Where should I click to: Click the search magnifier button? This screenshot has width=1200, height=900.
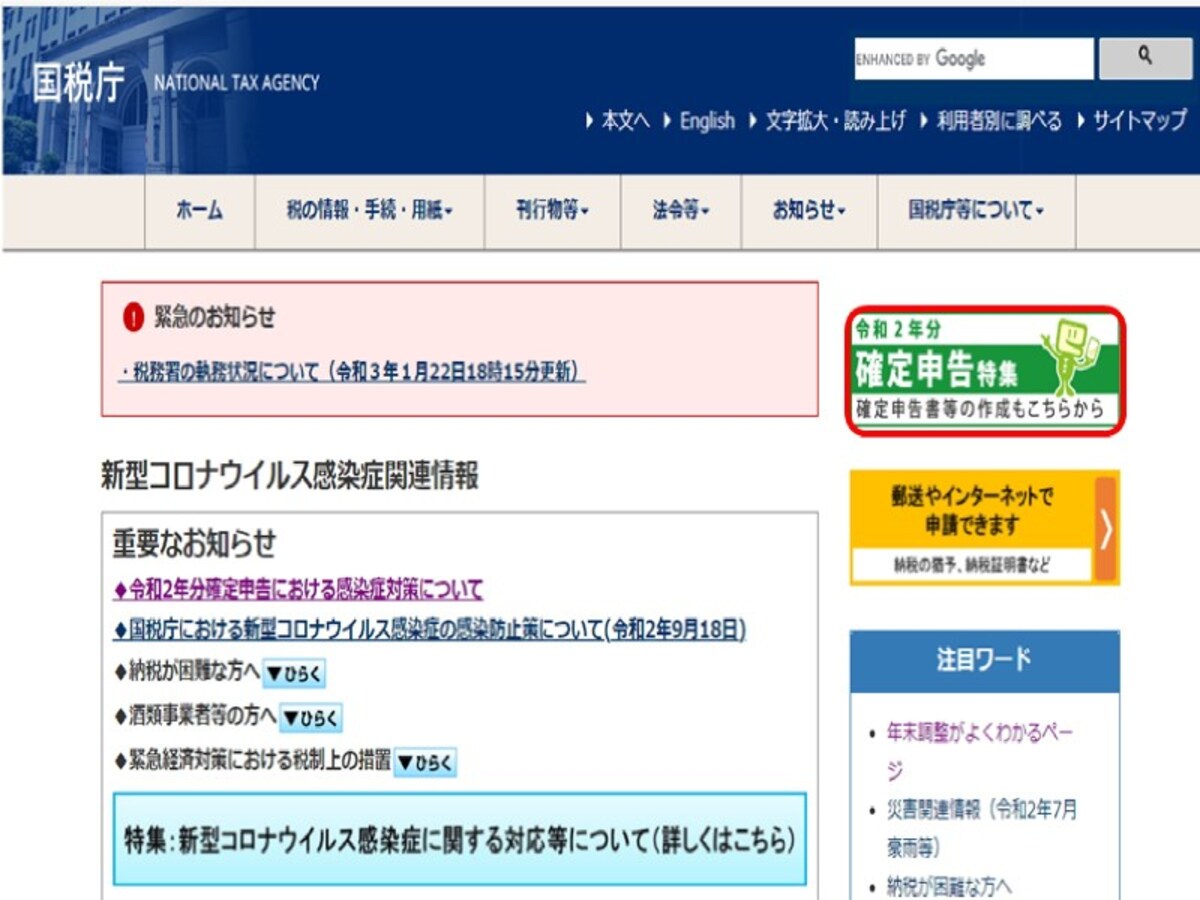[x=1145, y=59]
